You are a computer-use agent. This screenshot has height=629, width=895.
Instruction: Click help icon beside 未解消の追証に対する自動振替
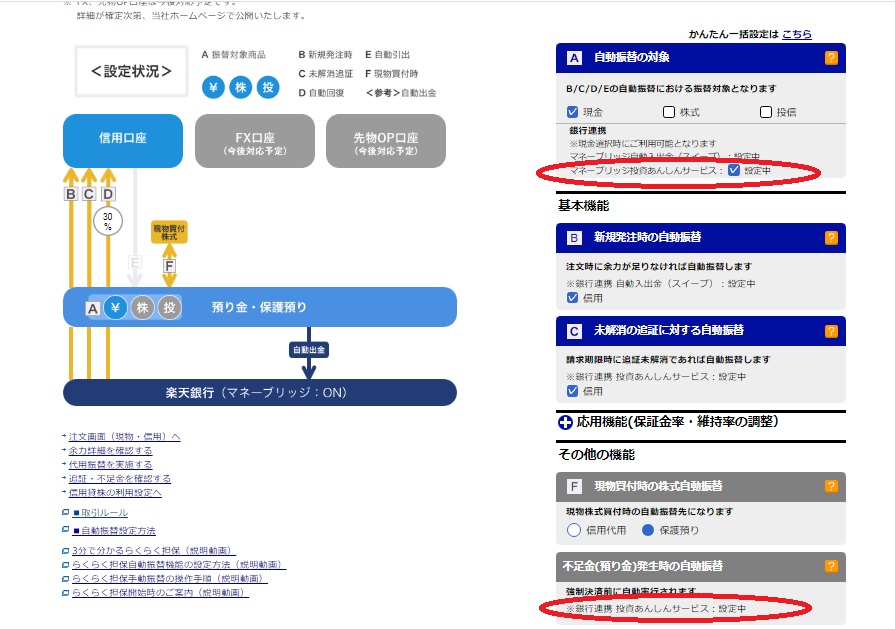(x=831, y=330)
